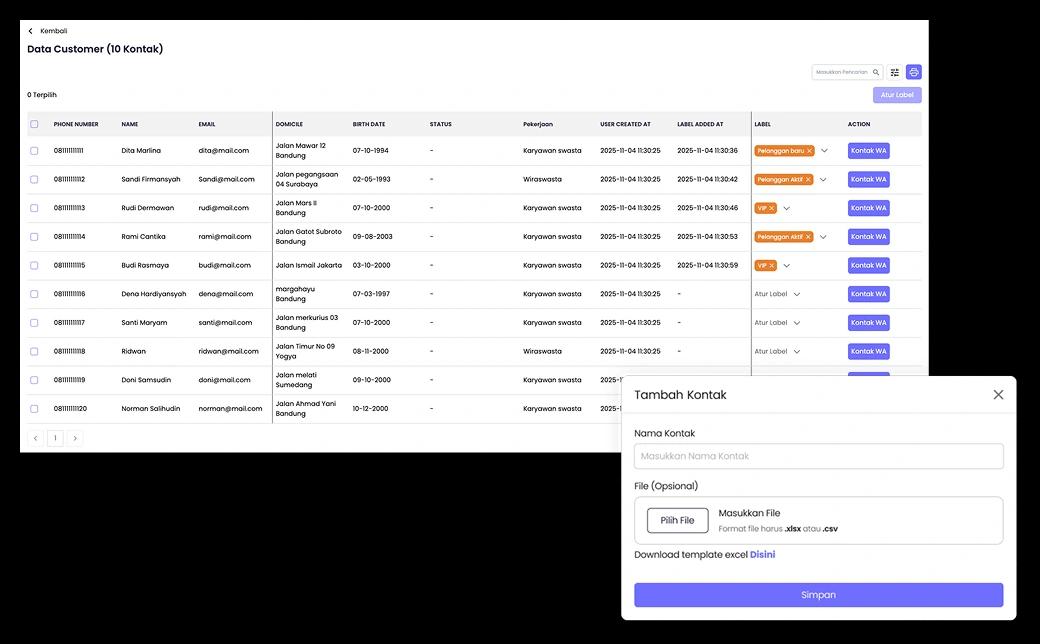
Task: Click the Nama Kontak input field
Action: coord(818,456)
